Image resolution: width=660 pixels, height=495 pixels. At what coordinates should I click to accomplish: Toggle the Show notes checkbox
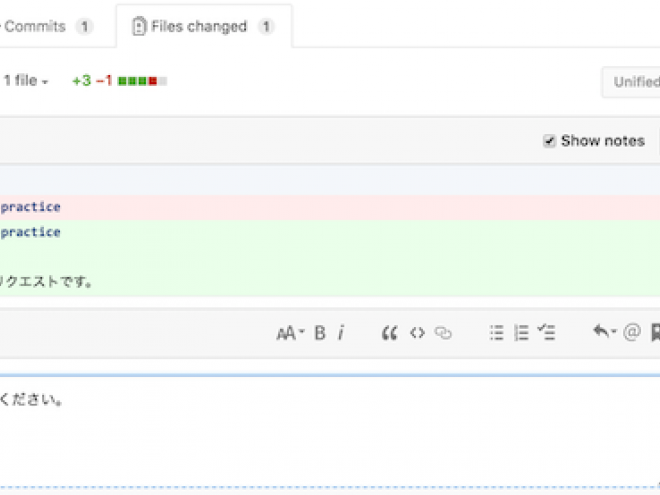(549, 141)
